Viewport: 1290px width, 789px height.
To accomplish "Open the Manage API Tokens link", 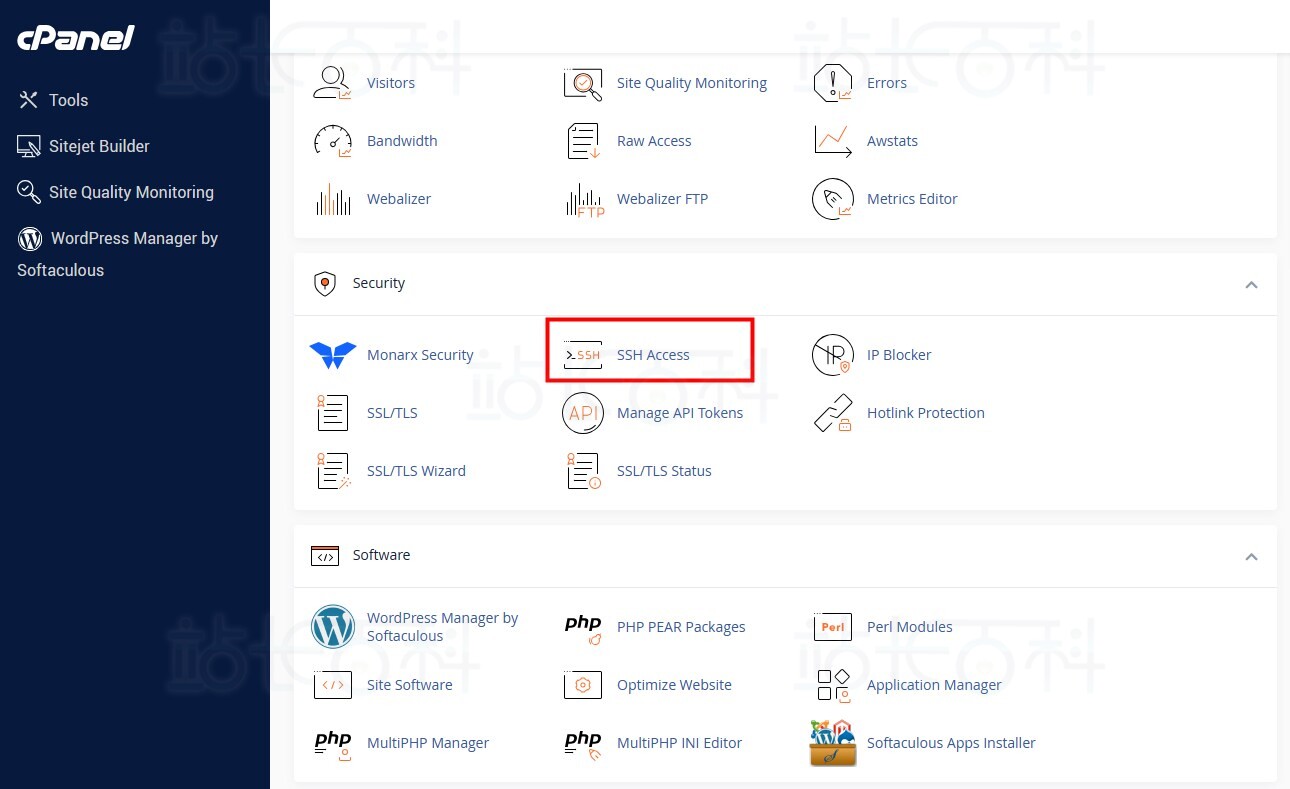I will pos(680,413).
